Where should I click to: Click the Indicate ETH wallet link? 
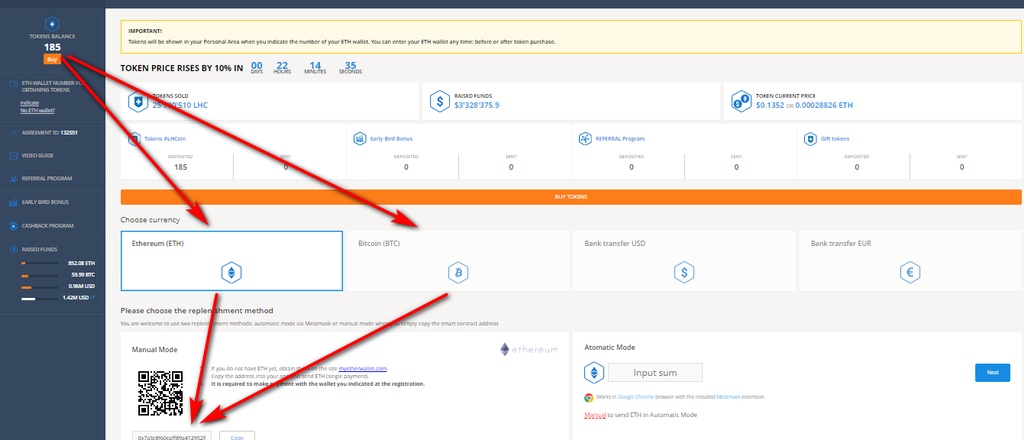[x=29, y=102]
